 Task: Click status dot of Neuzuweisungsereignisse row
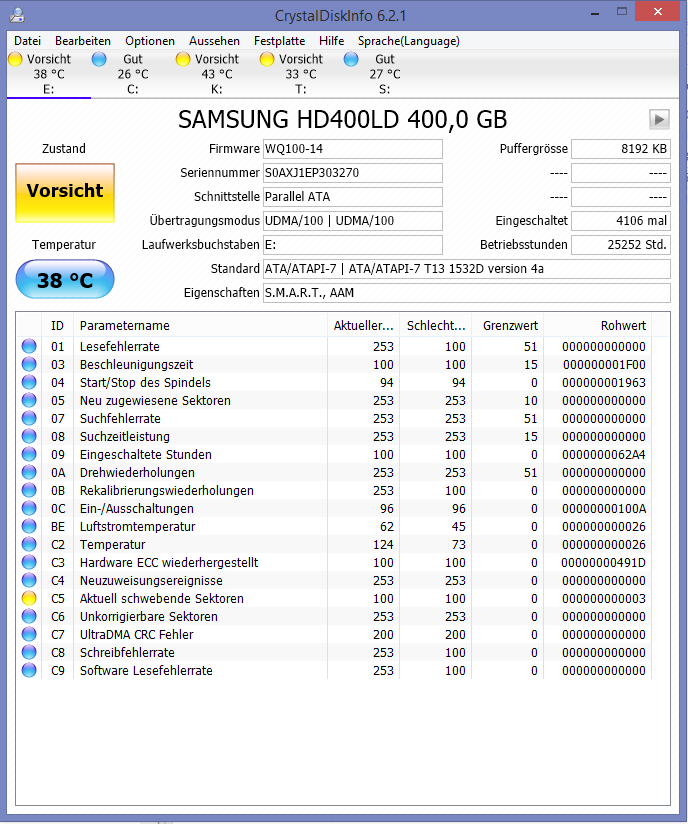(29, 580)
